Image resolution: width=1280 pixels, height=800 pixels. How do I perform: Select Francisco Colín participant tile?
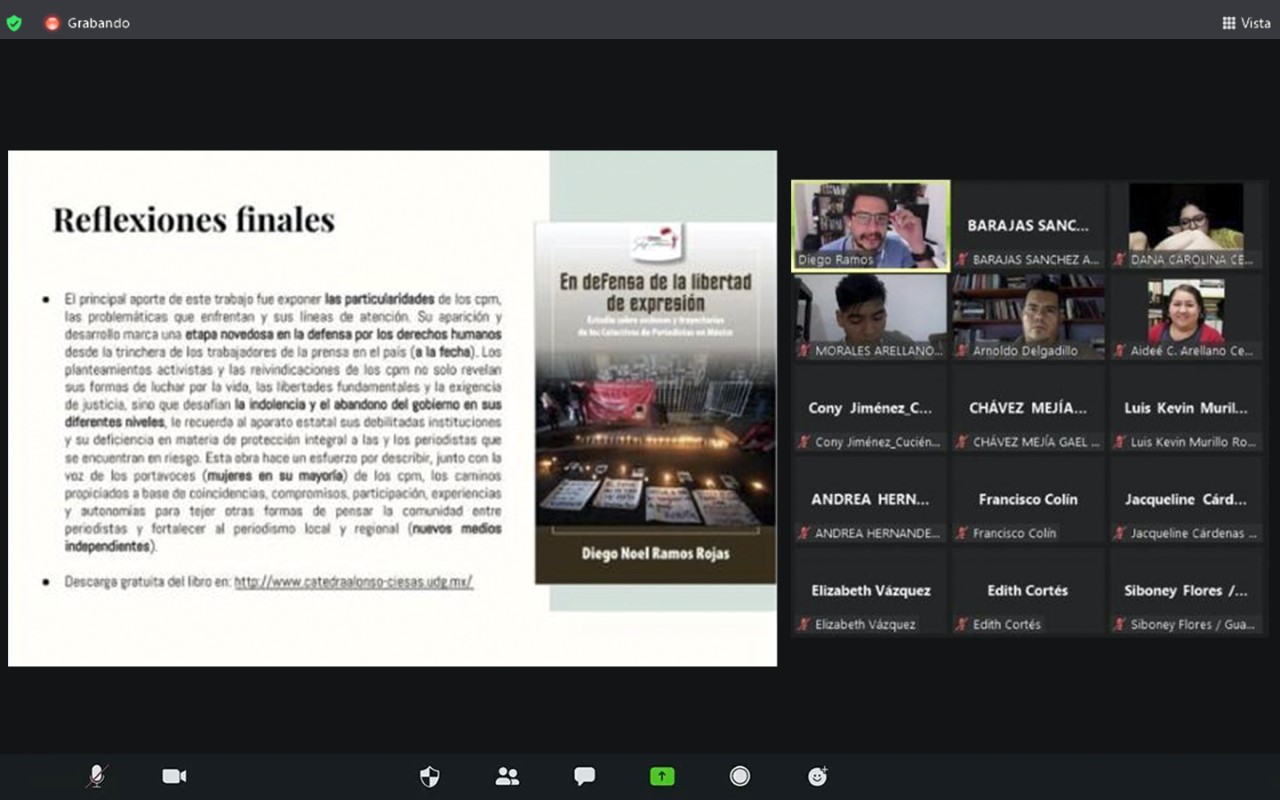(x=1028, y=500)
